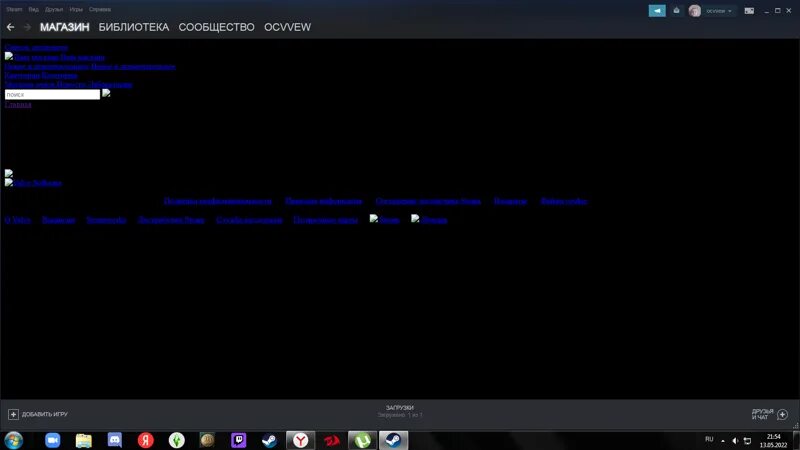Open uTorrent from the taskbar

362,440
